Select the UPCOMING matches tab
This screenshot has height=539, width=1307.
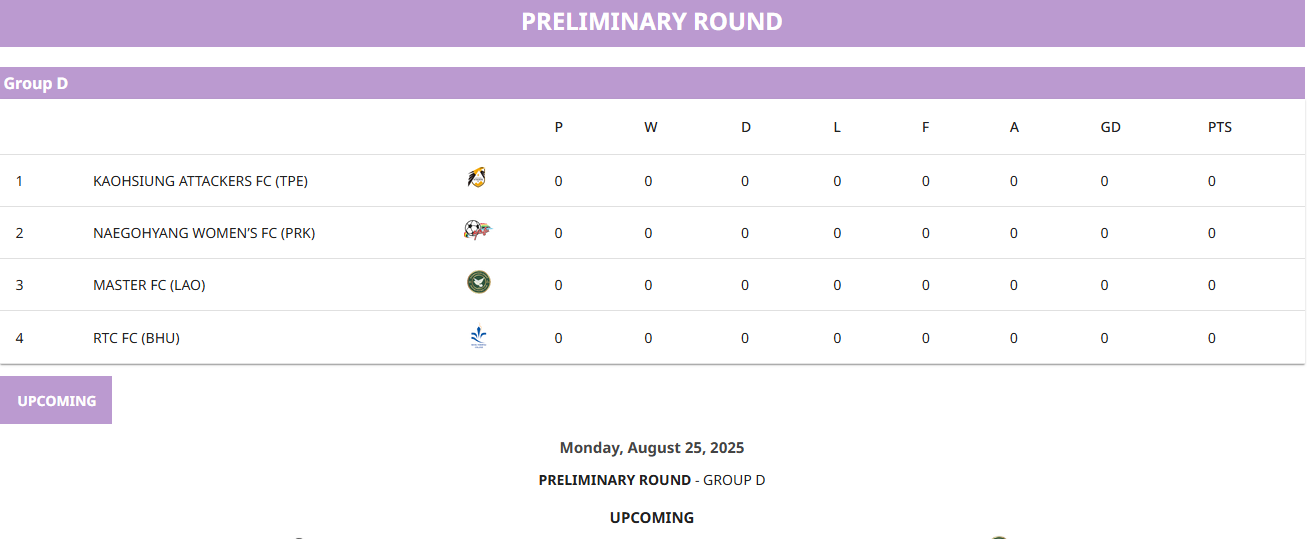(56, 400)
